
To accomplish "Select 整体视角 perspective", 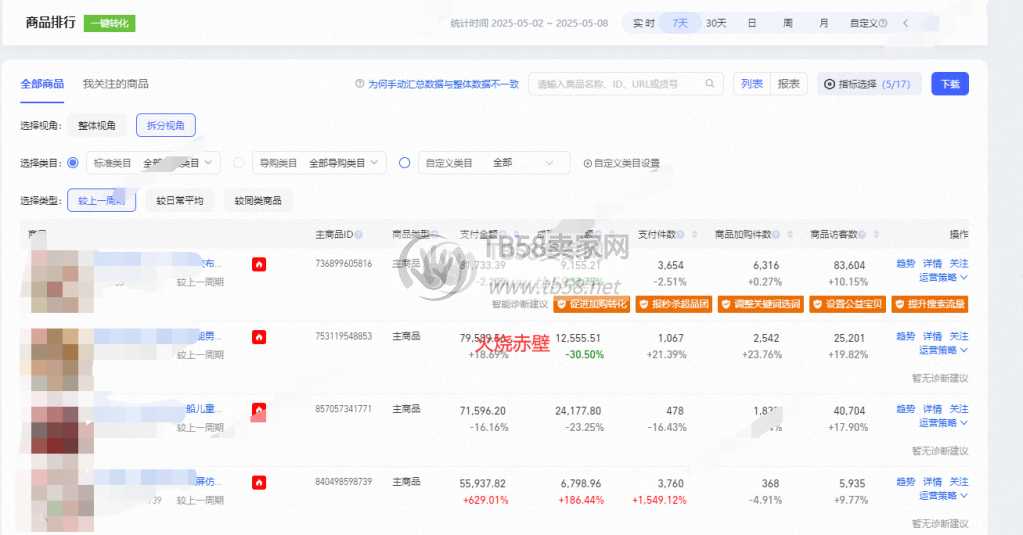I will pos(97,125).
